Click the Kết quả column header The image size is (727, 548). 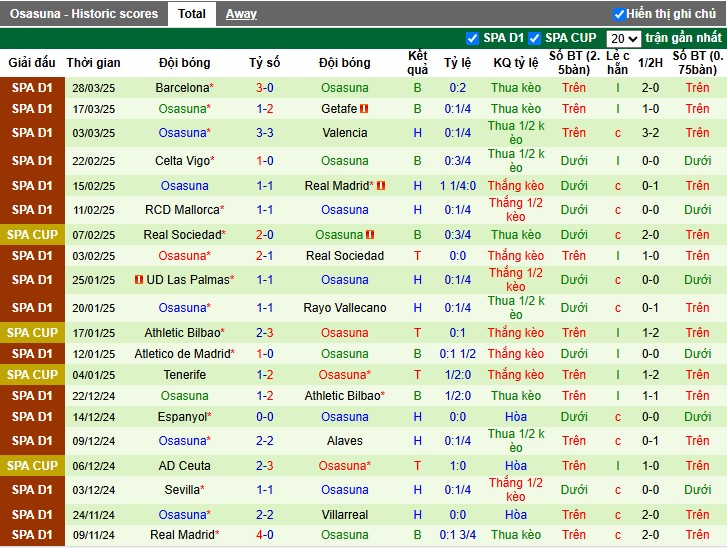pos(417,63)
